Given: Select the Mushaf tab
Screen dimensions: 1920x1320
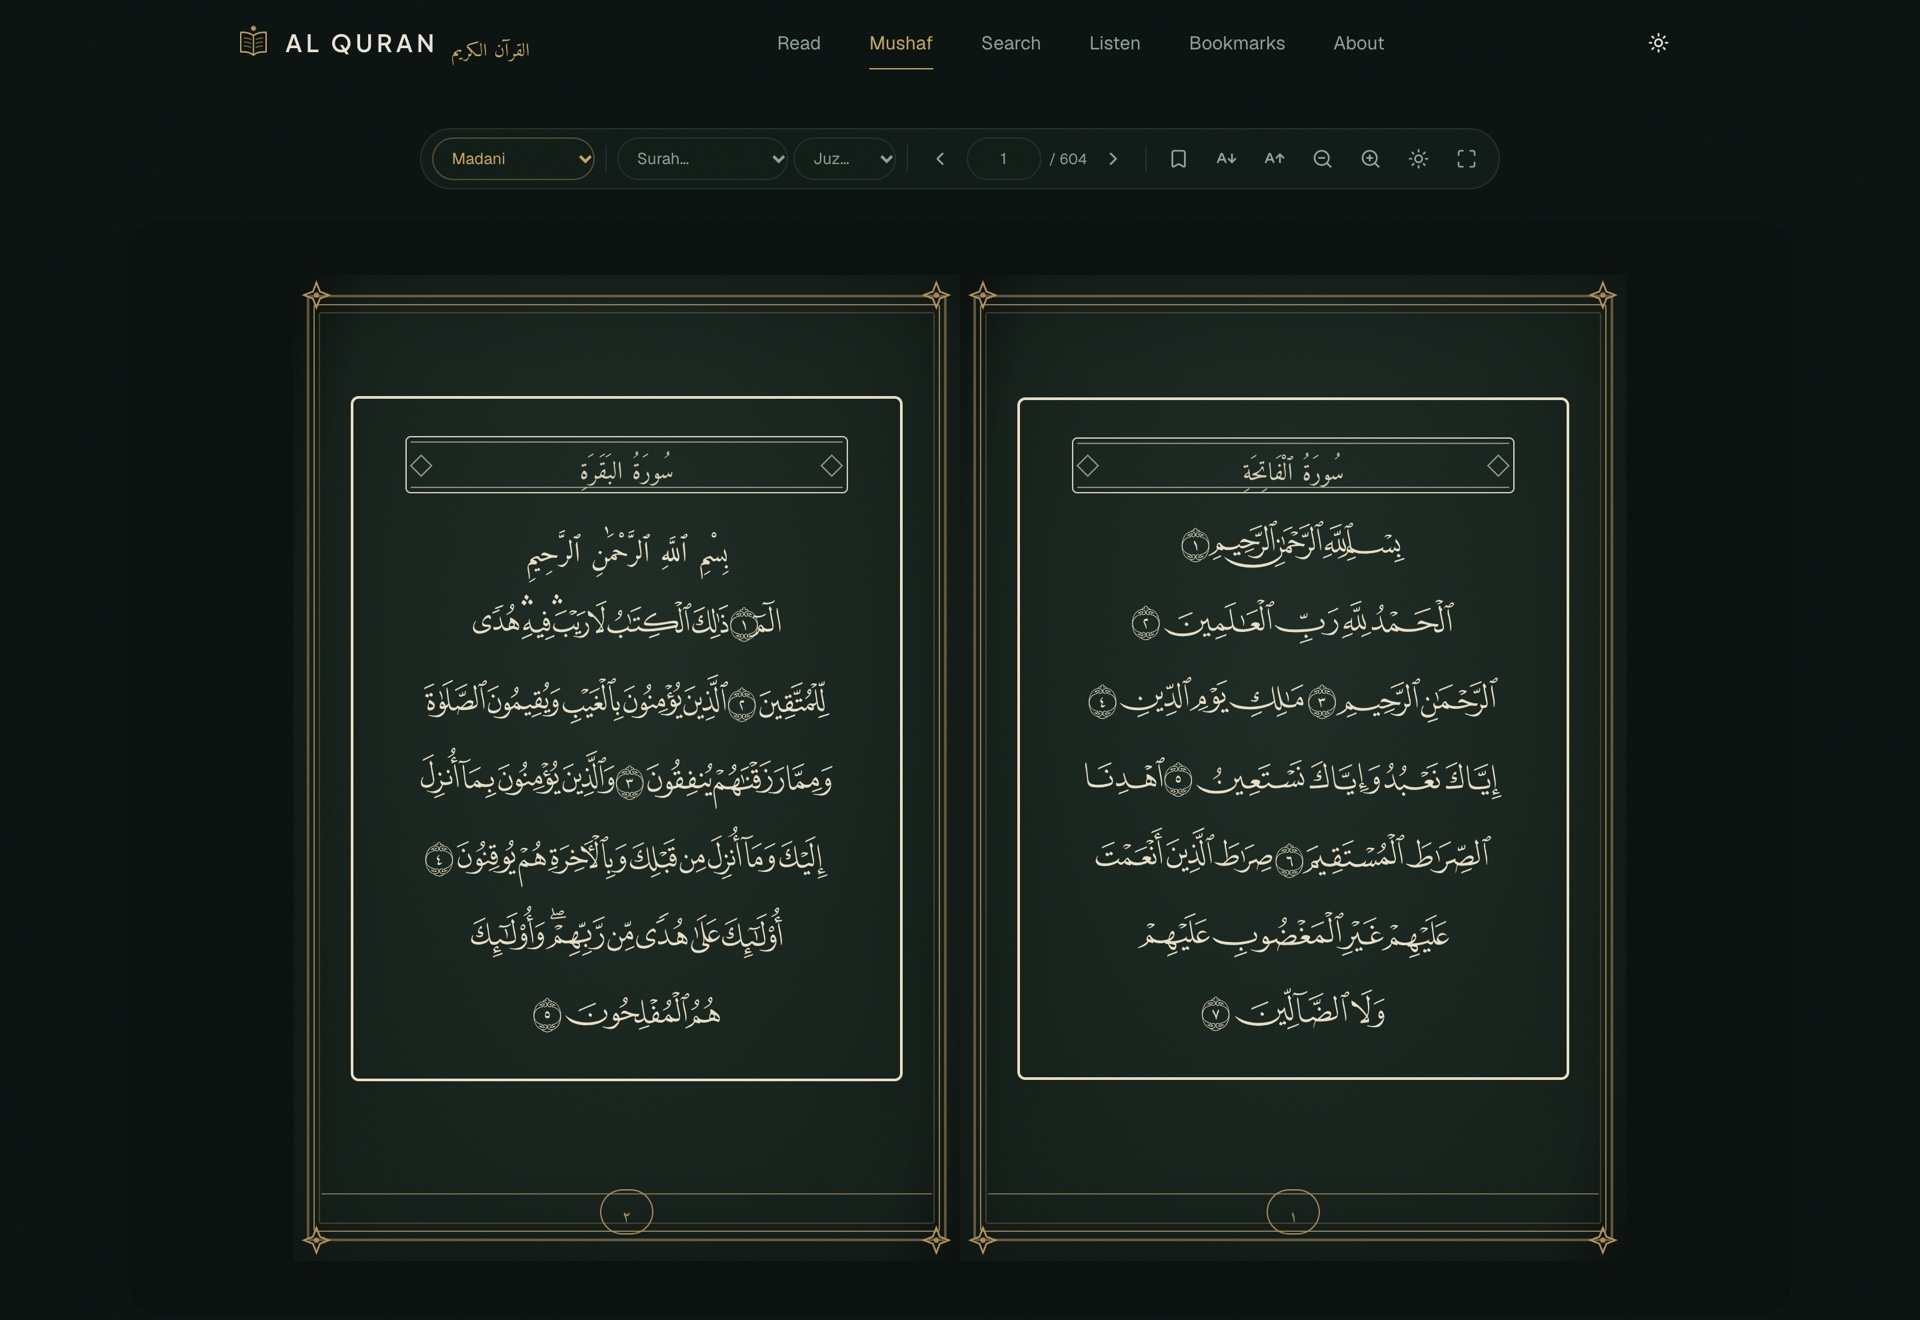Looking at the screenshot, I should point(900,43).
